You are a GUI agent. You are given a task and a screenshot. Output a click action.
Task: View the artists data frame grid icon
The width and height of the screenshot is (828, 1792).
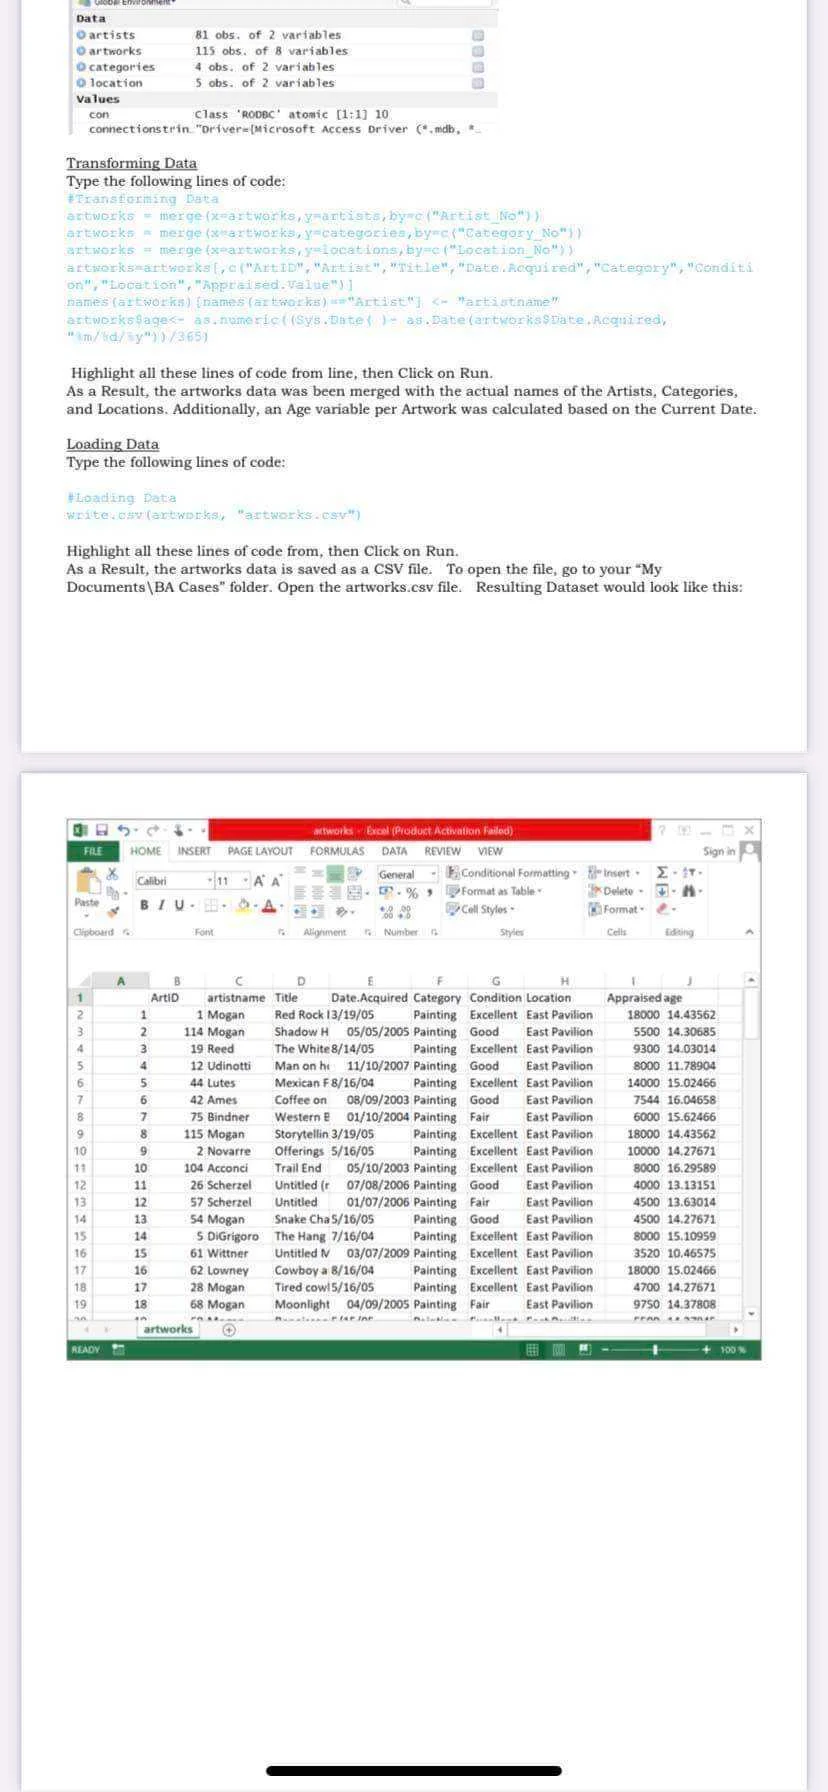pyautogui.click(x=478, y=35)
